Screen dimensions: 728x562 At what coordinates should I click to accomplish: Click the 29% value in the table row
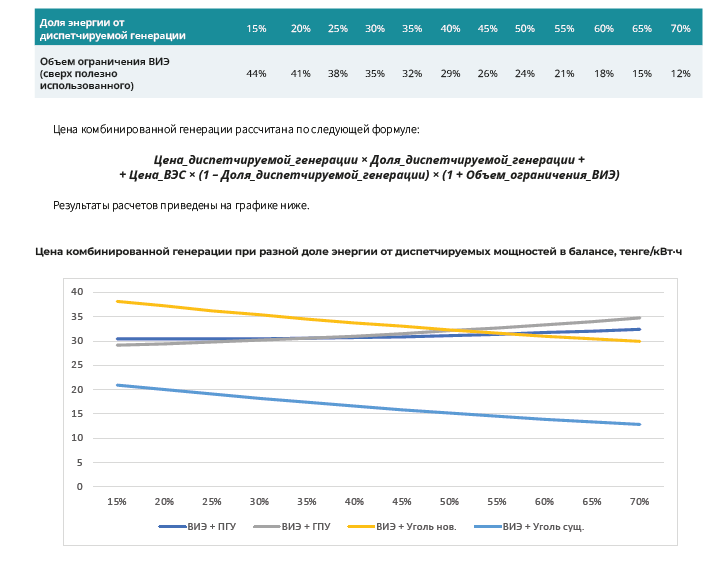click(450, 74)
